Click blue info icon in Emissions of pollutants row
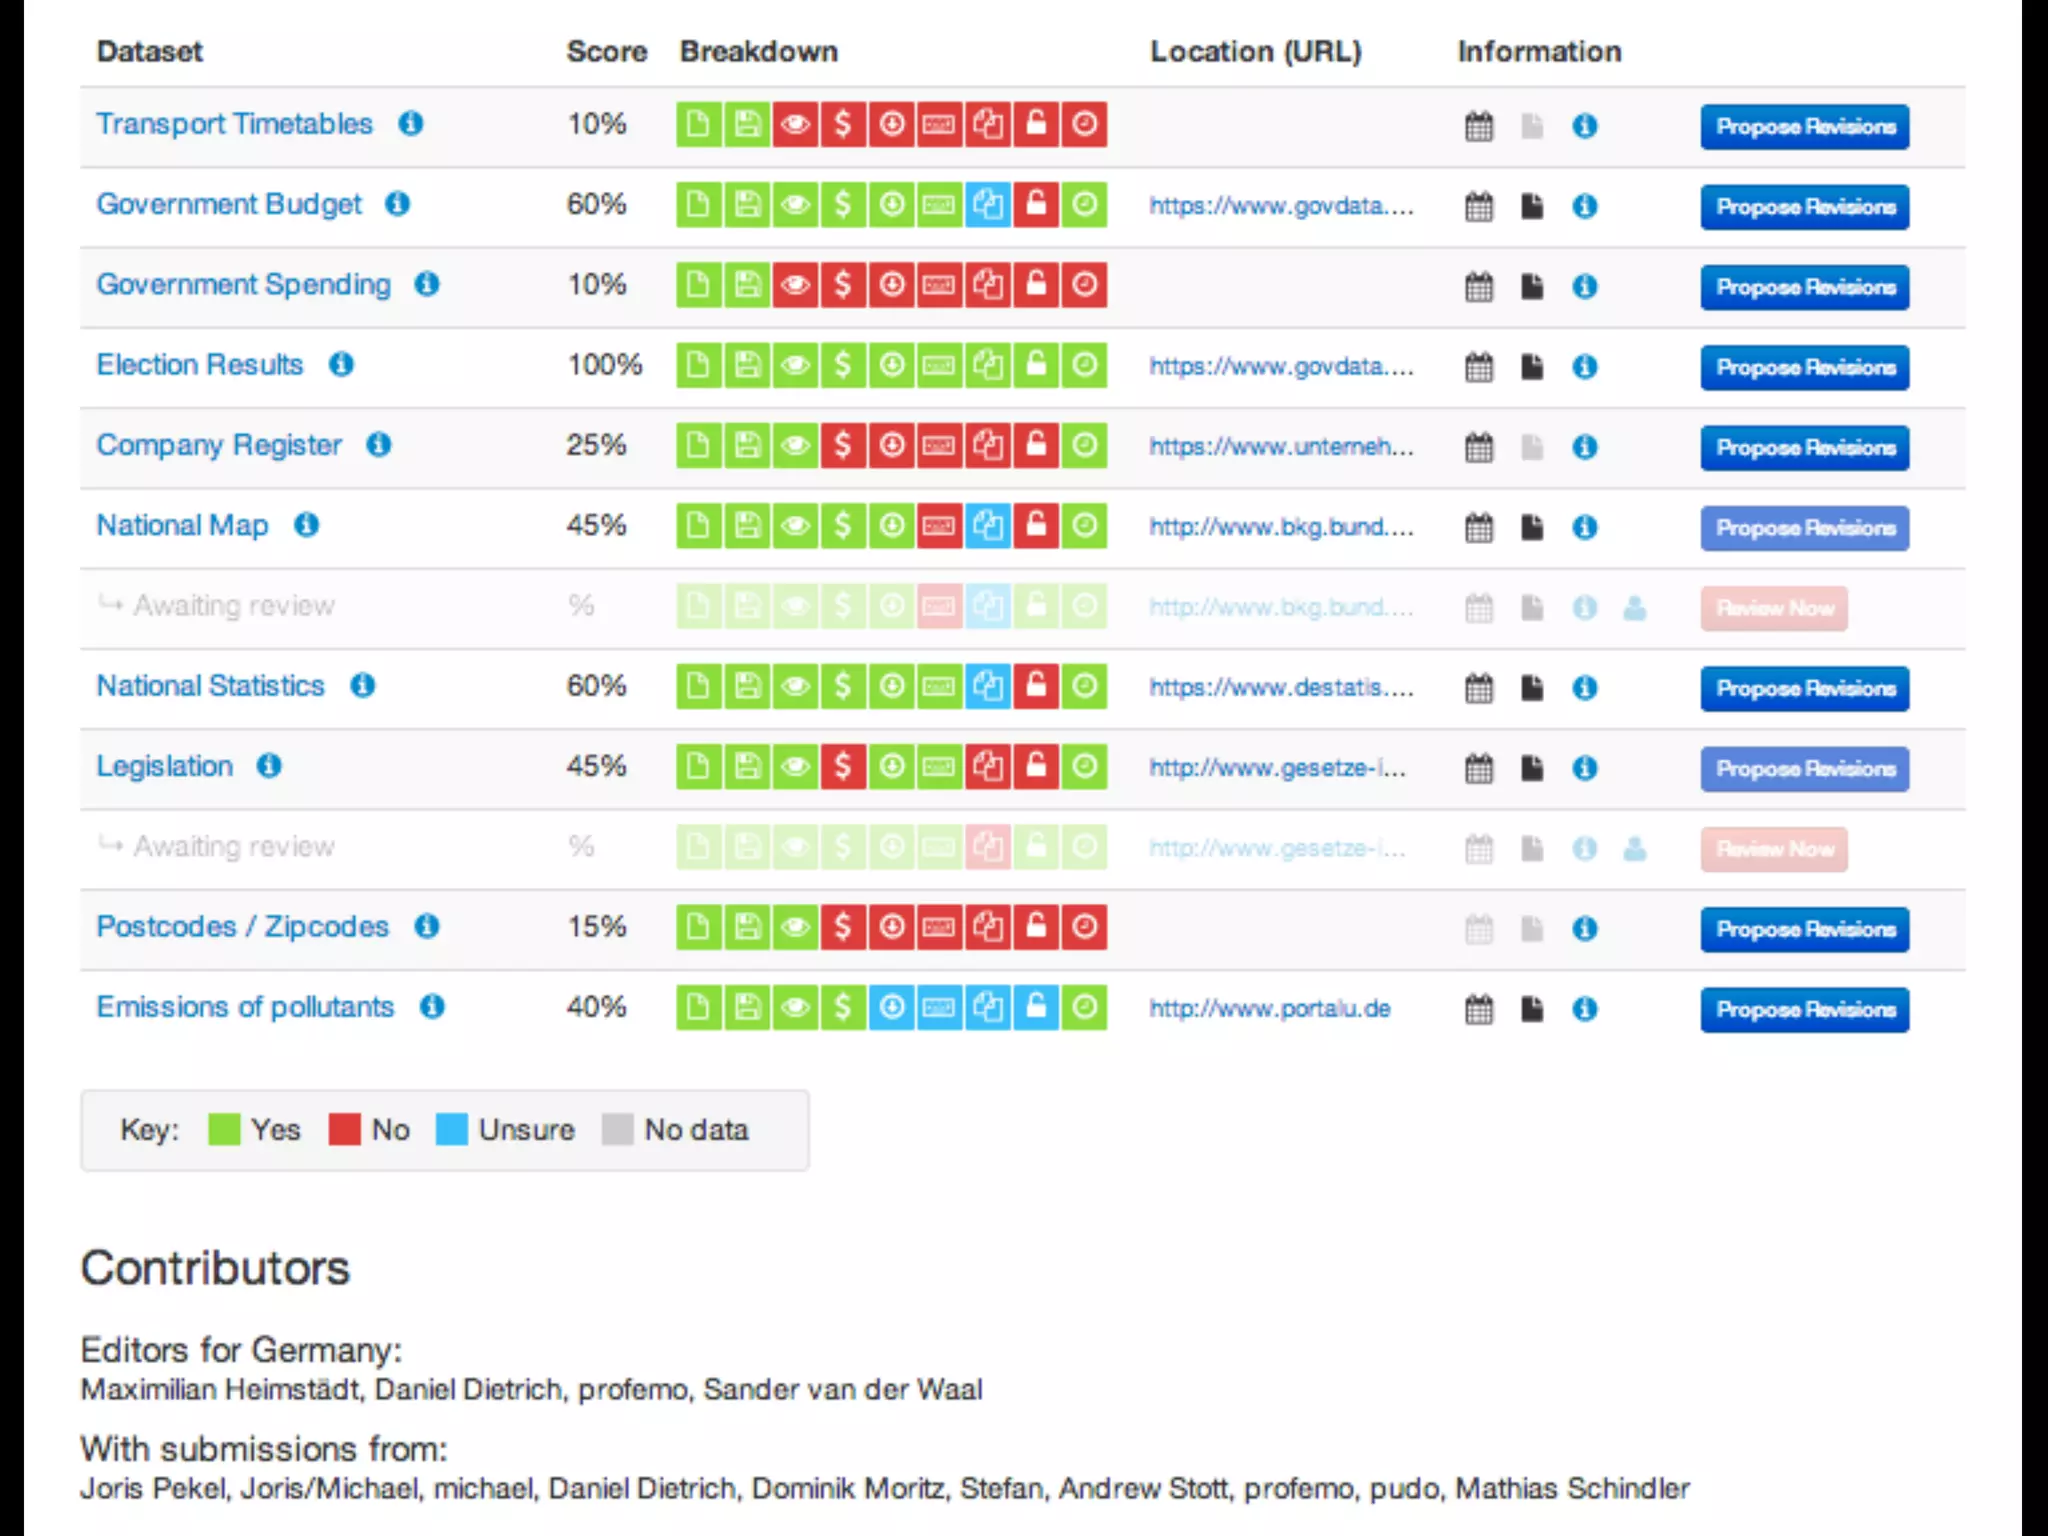The width and height of the screenshot is (2048, 1536). 1584,1009
